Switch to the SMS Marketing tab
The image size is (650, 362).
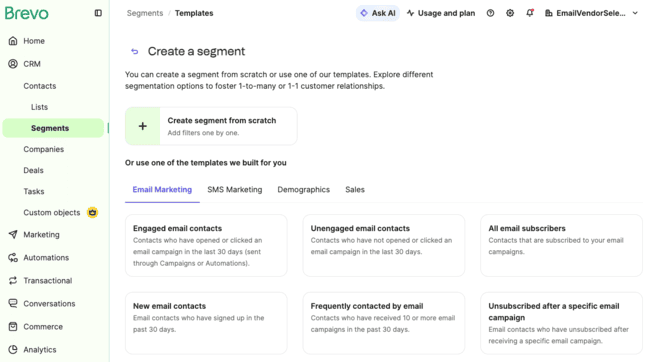(235, 190)
